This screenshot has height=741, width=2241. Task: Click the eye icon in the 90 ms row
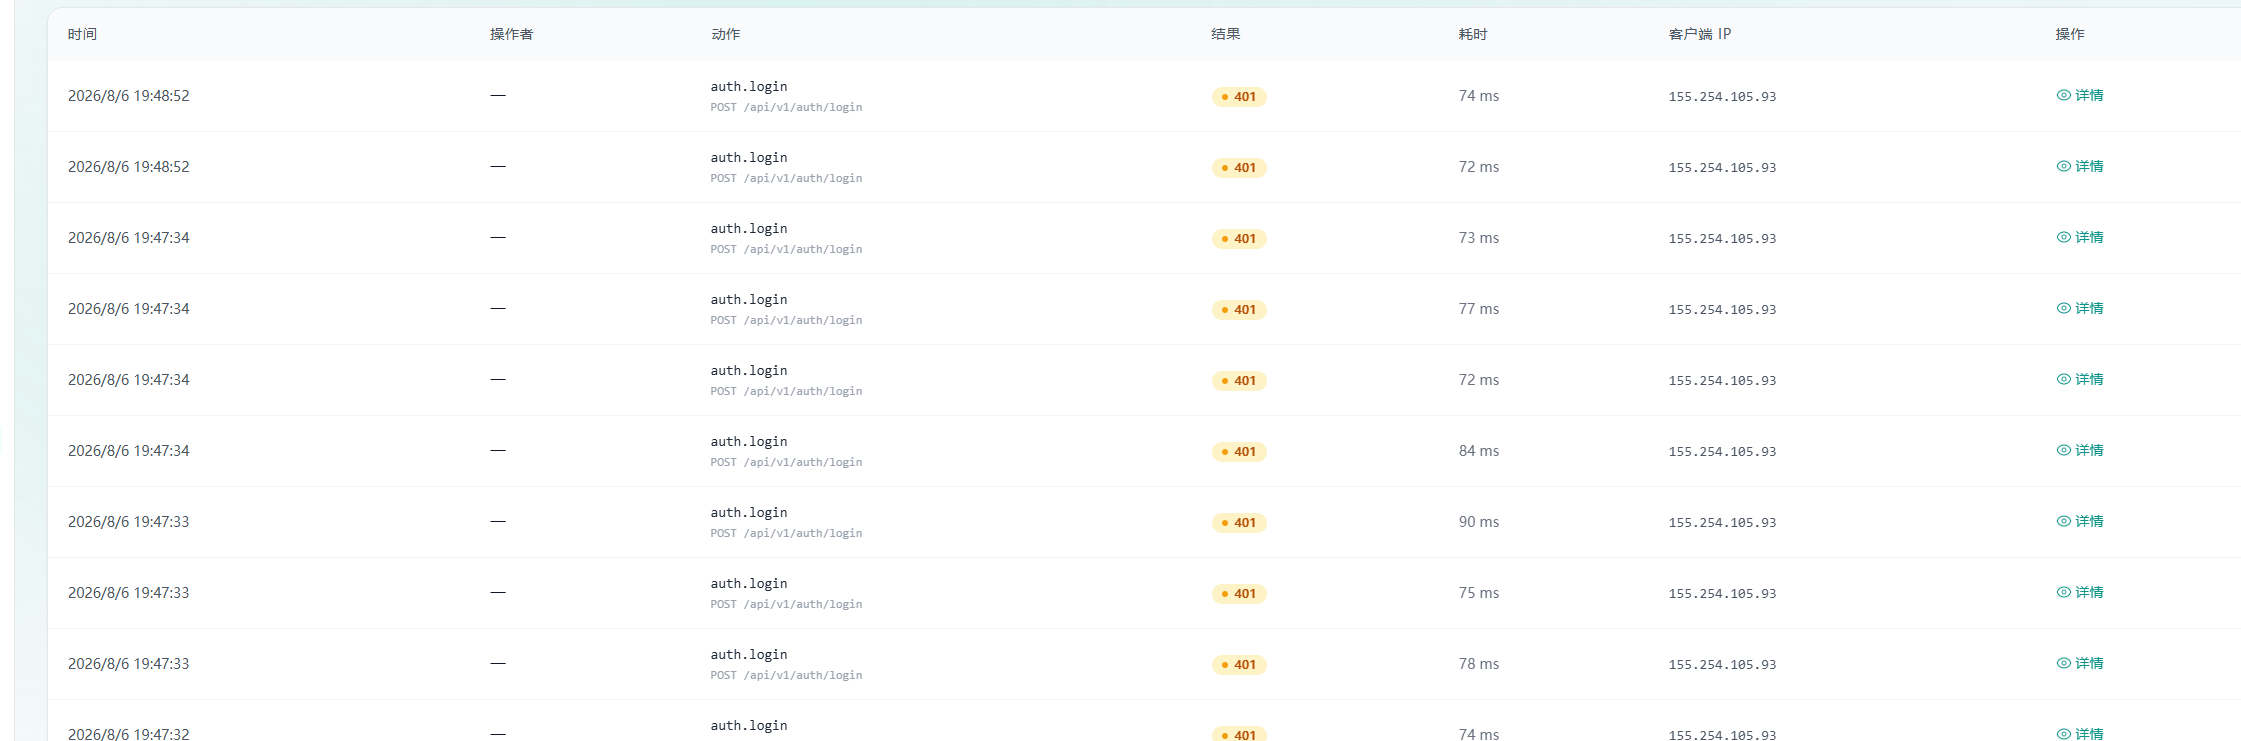point(2063,521)
